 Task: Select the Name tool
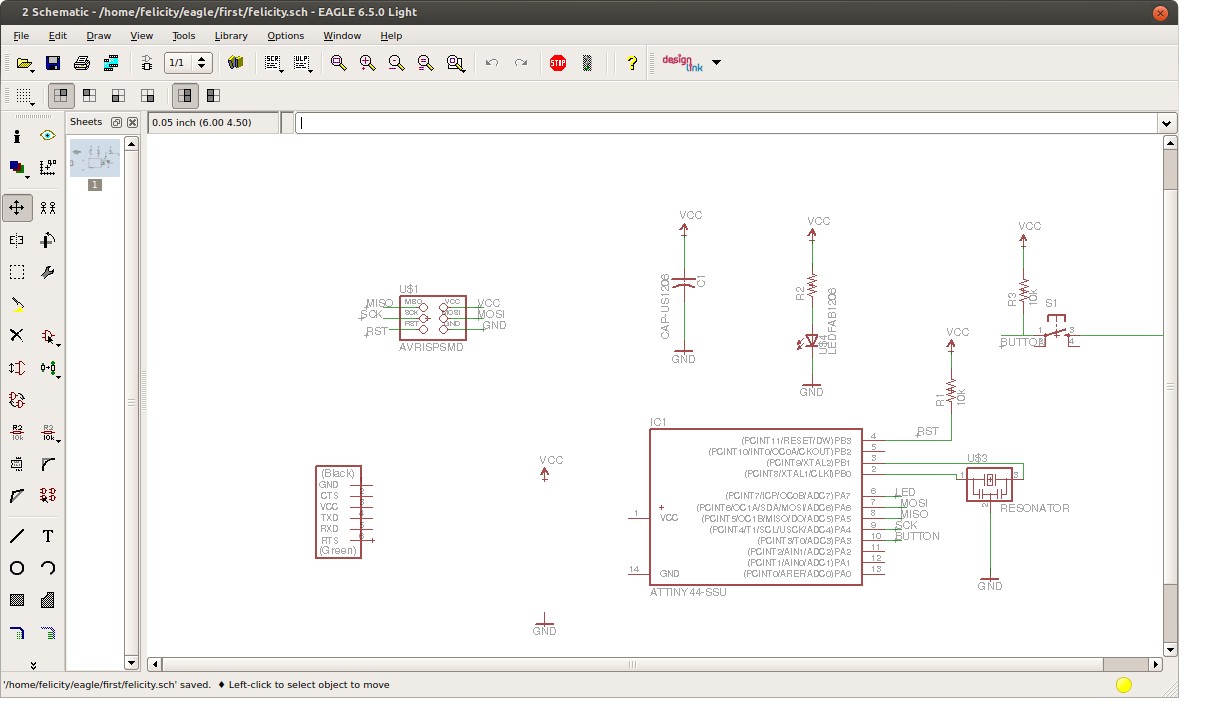(x=17, y=433)
